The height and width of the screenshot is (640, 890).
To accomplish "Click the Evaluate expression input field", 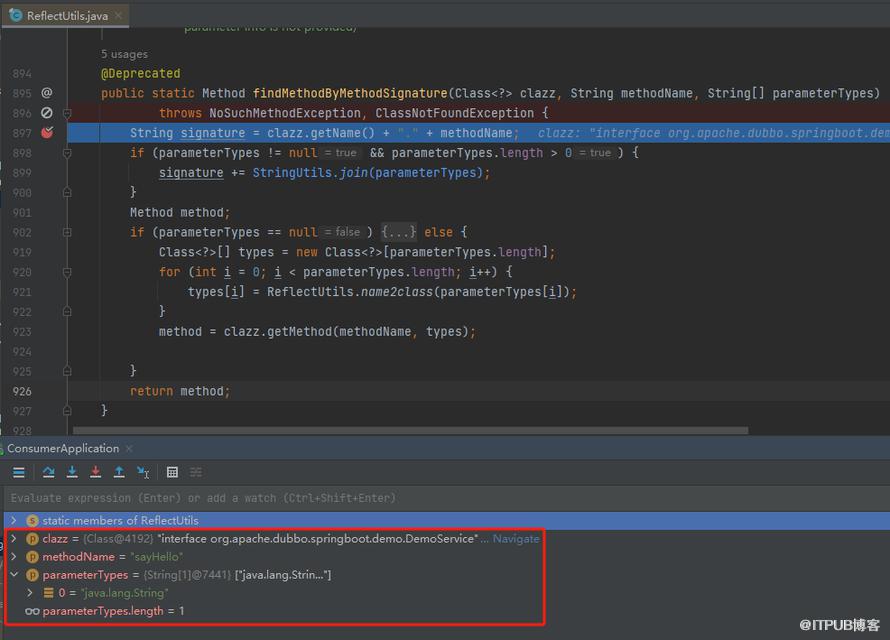I will point(445,498).
